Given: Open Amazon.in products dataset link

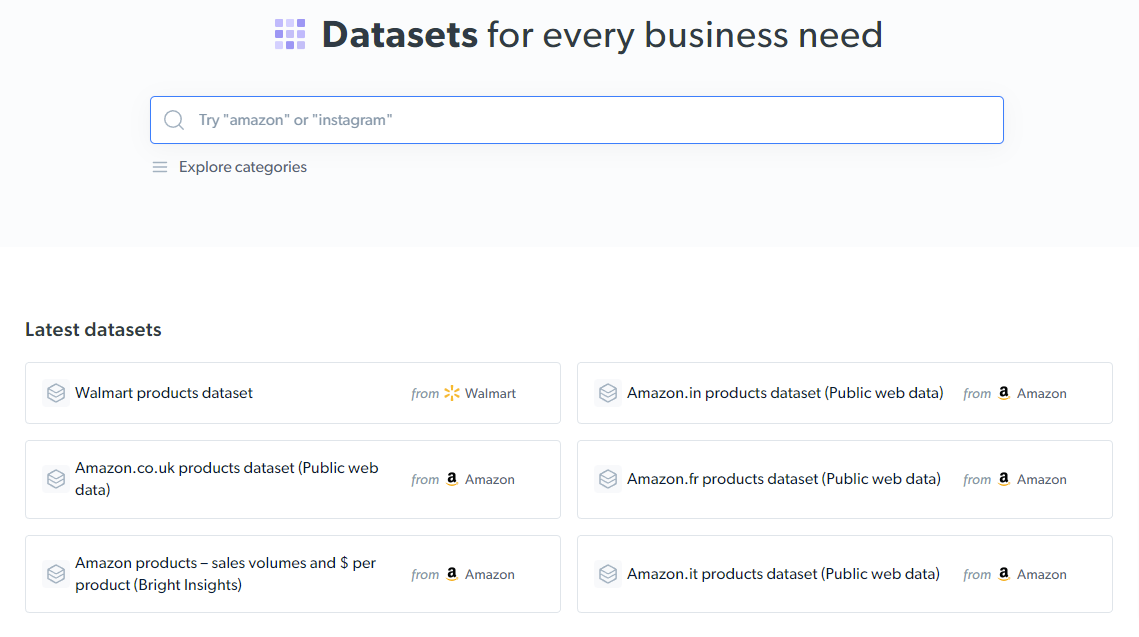Looking at the screenshot, I should [785, 393].
